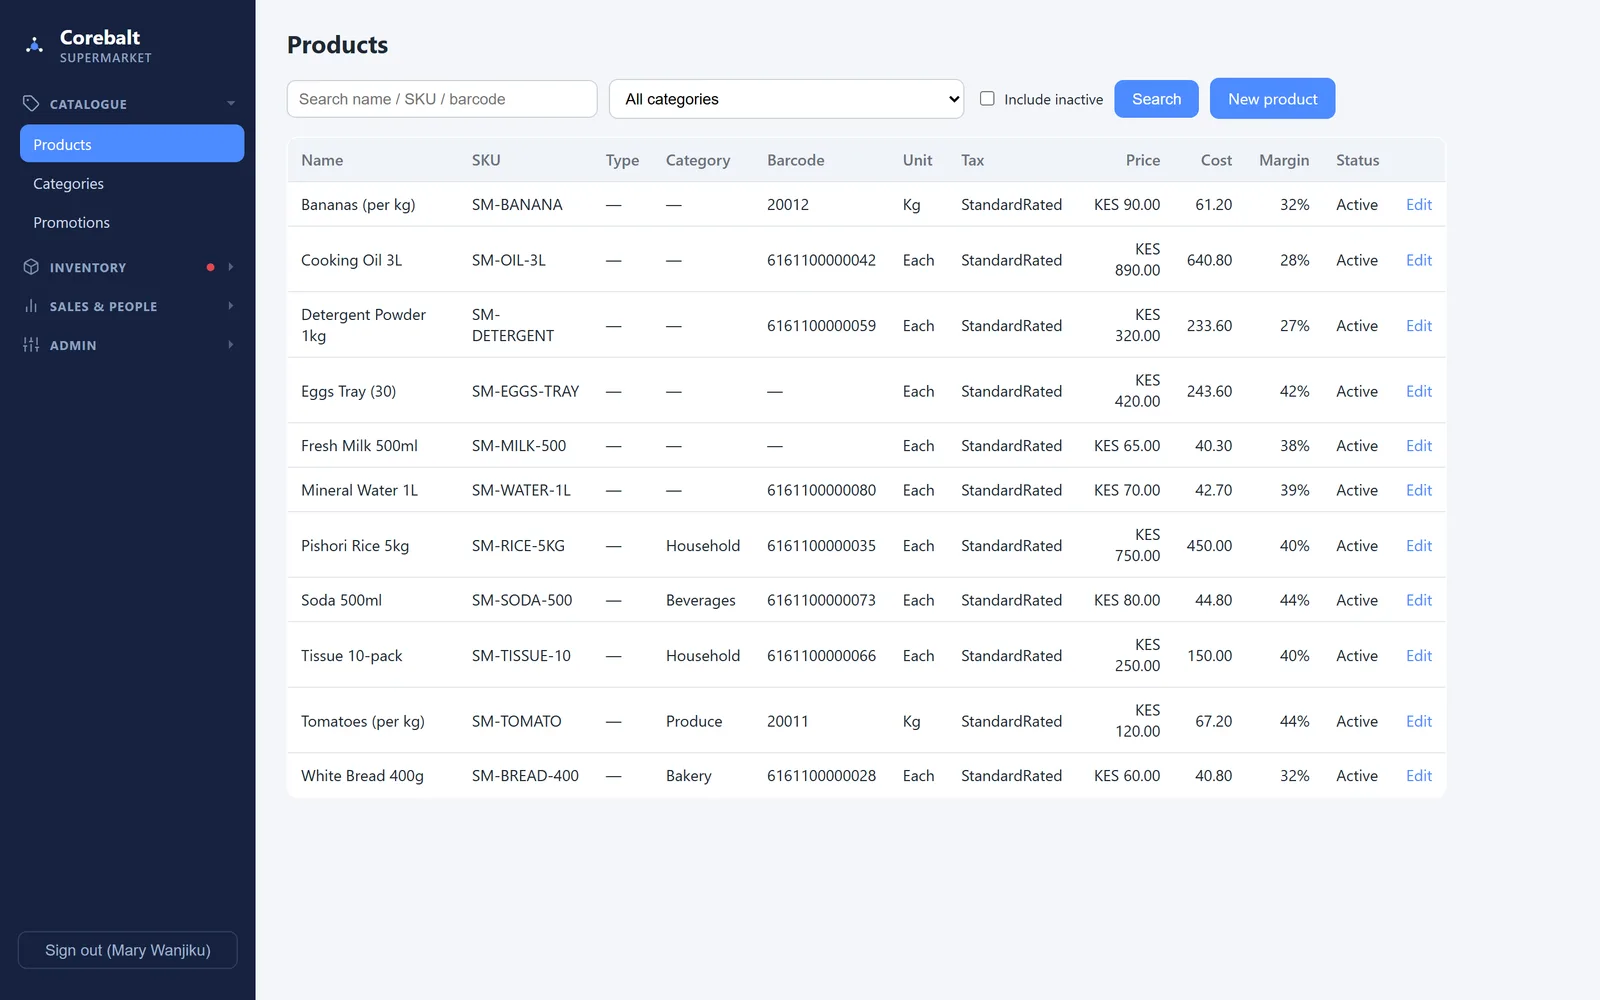Click the Price column header
Screen dimensions: 1600x1000
point(1143,160)
